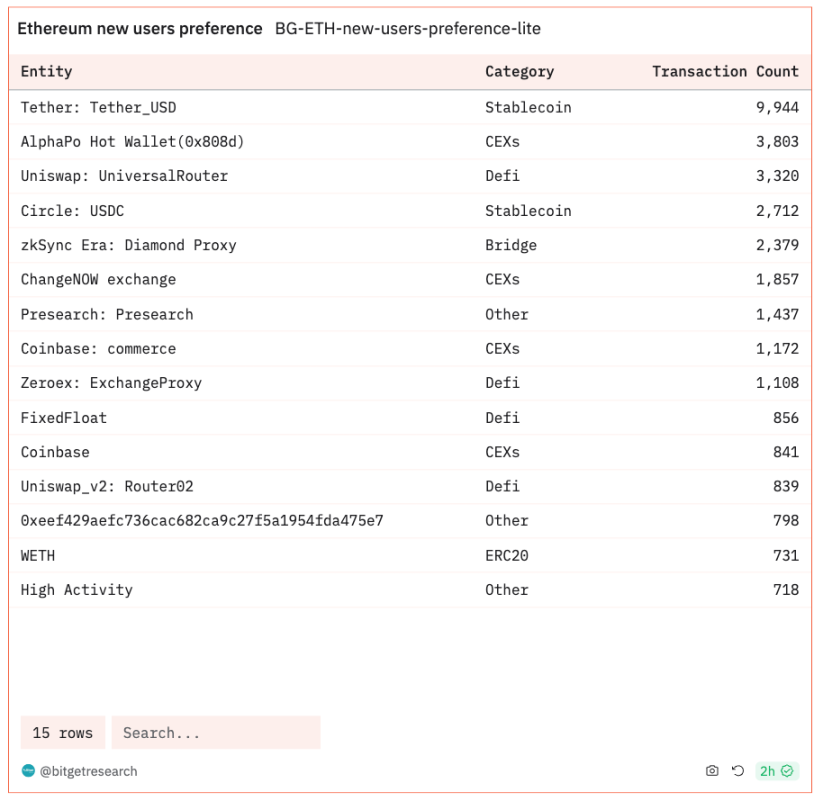The width and height of the screenshot is (814, 801).
Task: Click the bitgetresearch avatar icon
Action: 28,771
